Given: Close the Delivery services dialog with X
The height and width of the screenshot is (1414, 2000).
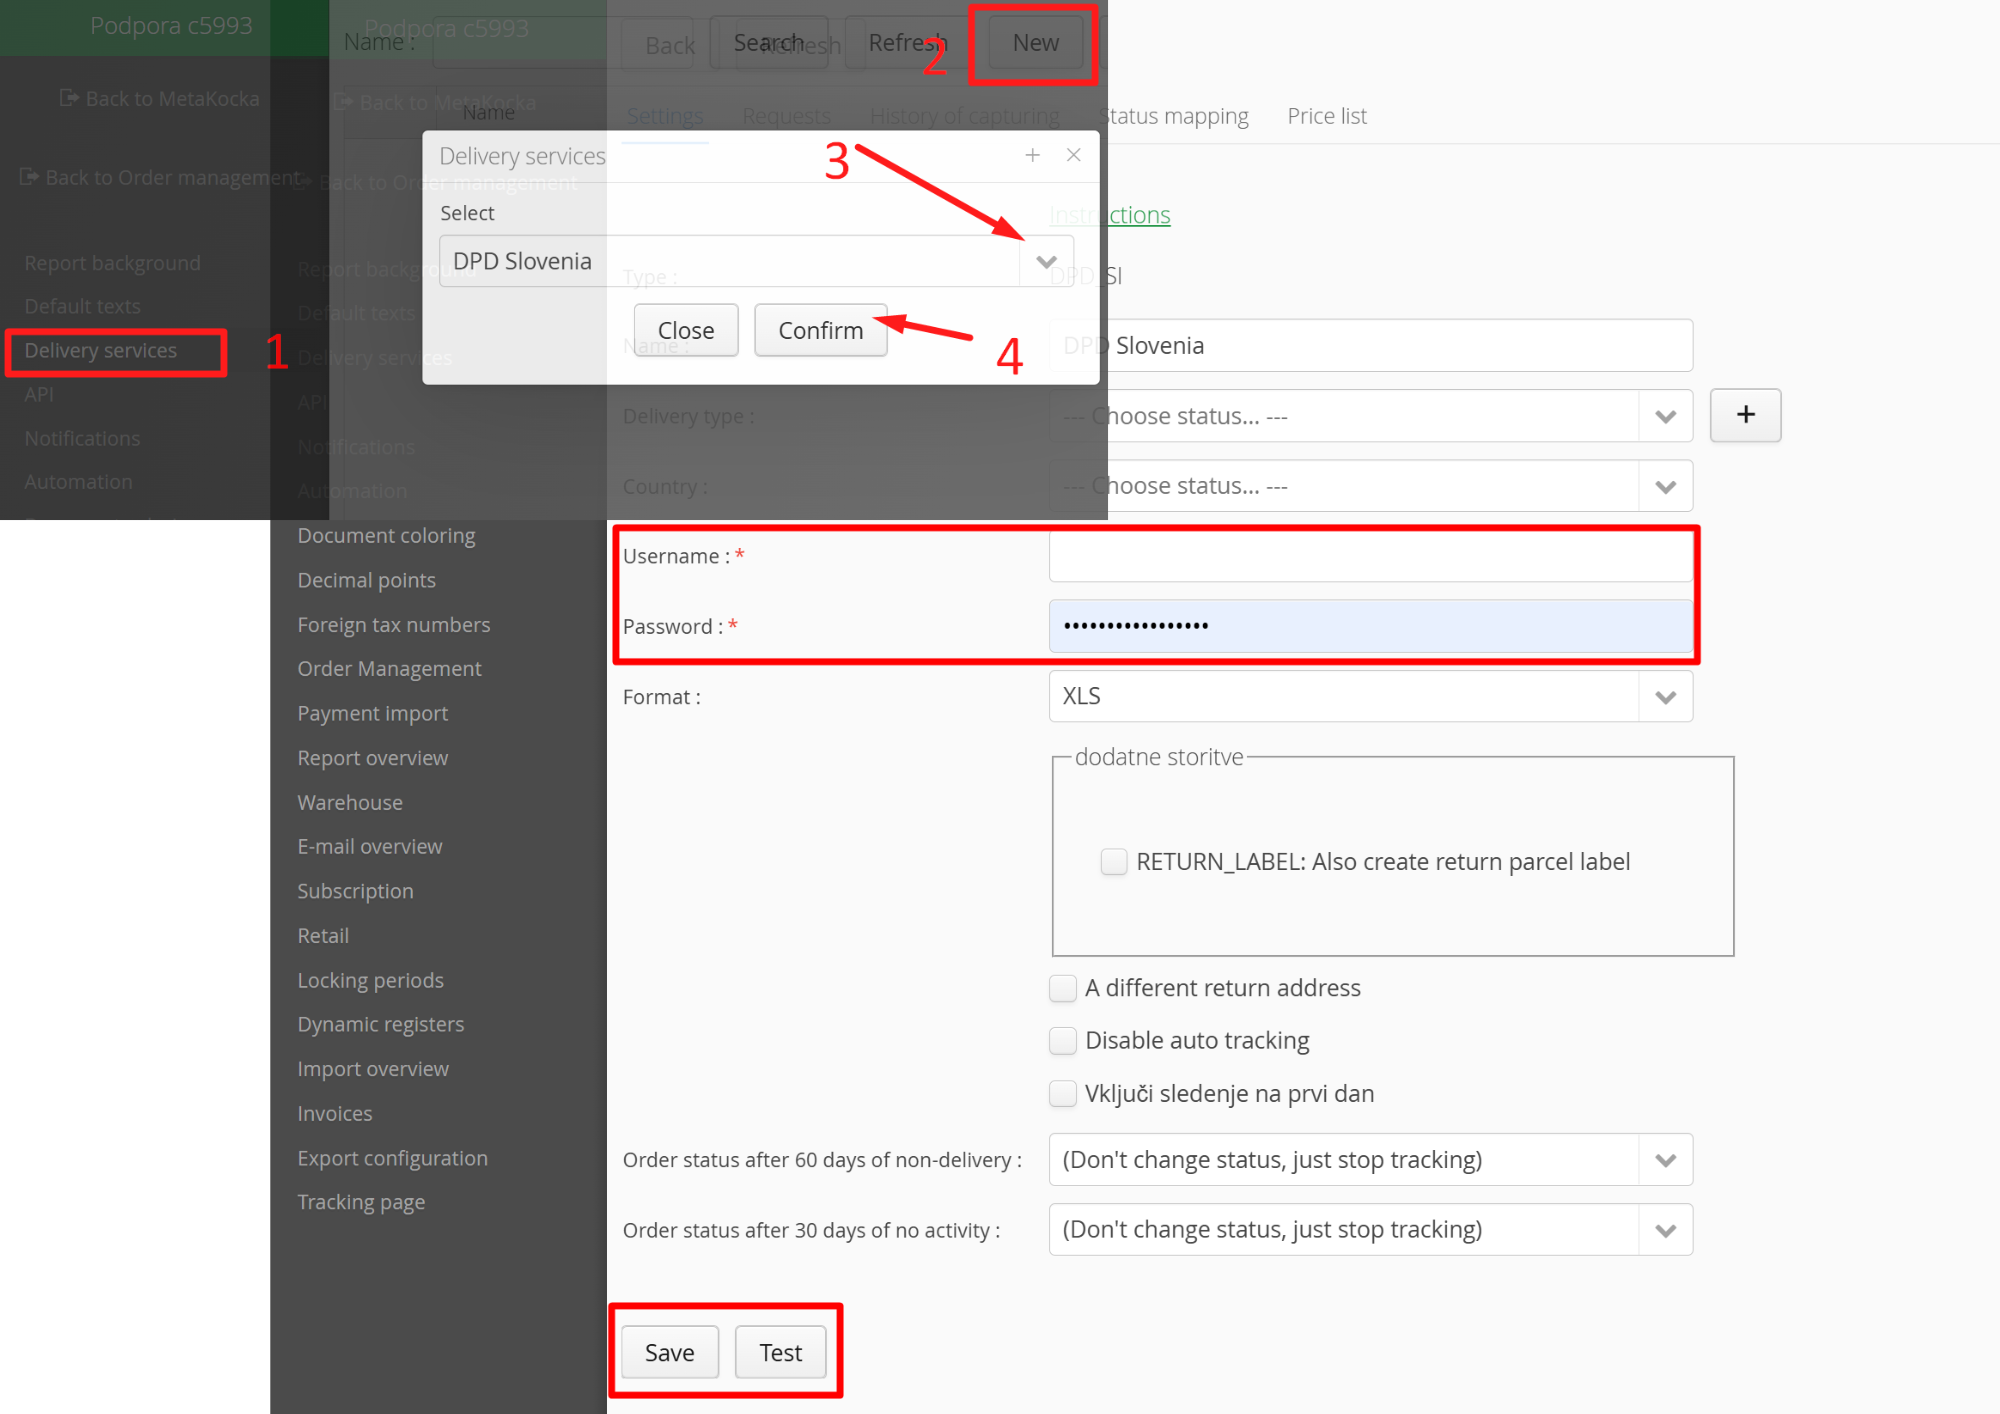Looking at the screenshot, I should pos(1073,155).
